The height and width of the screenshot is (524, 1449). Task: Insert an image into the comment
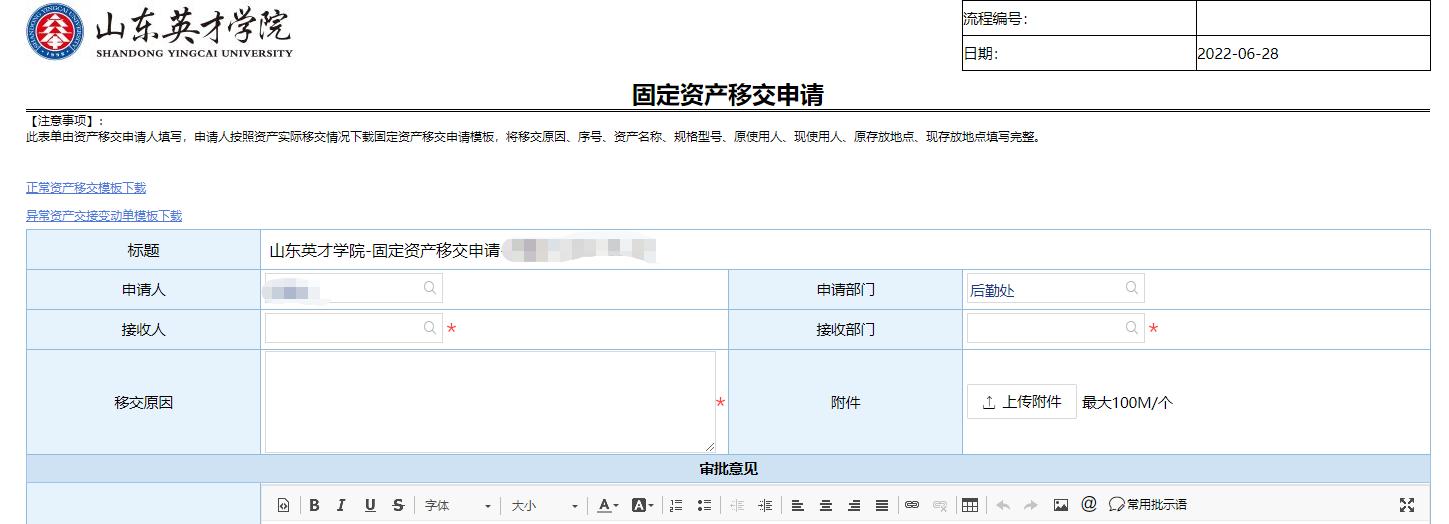coord(1061,506)
